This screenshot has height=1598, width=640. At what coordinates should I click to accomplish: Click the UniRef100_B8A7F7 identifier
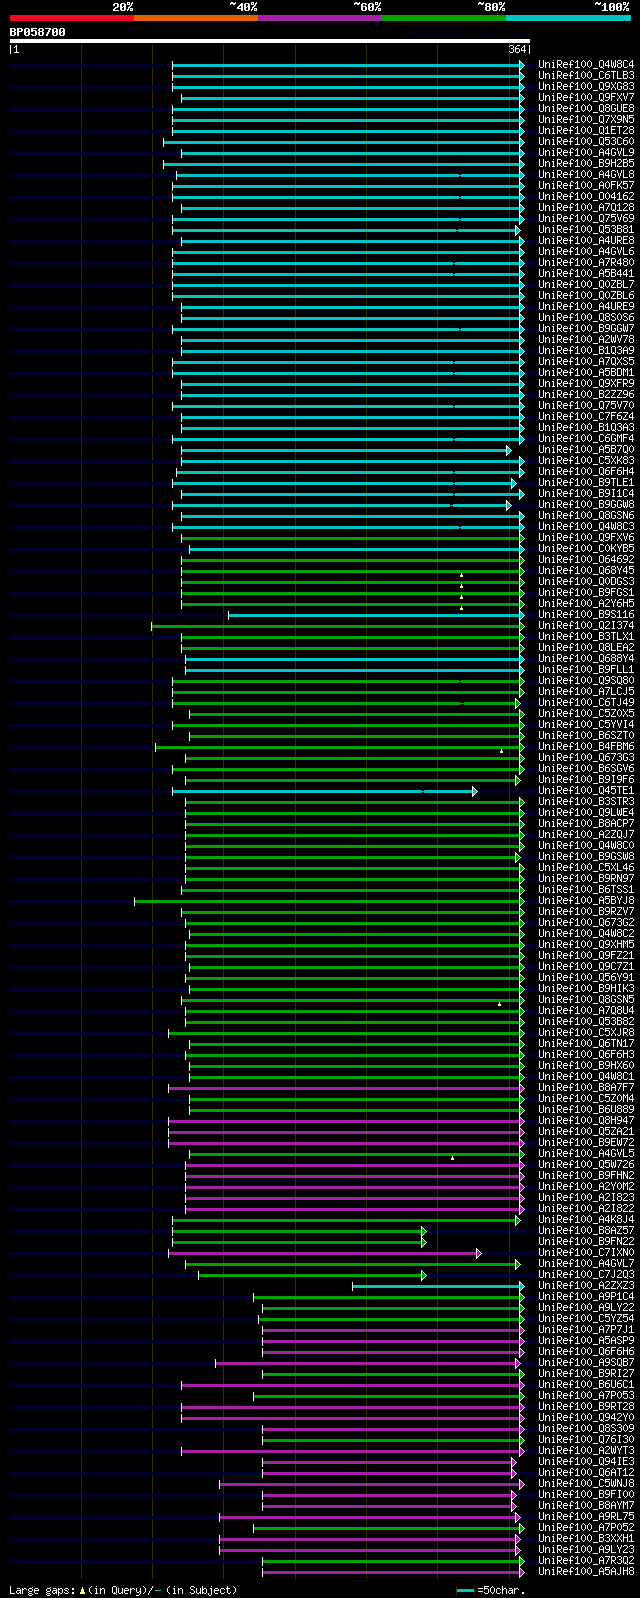tap(586, 1087)
